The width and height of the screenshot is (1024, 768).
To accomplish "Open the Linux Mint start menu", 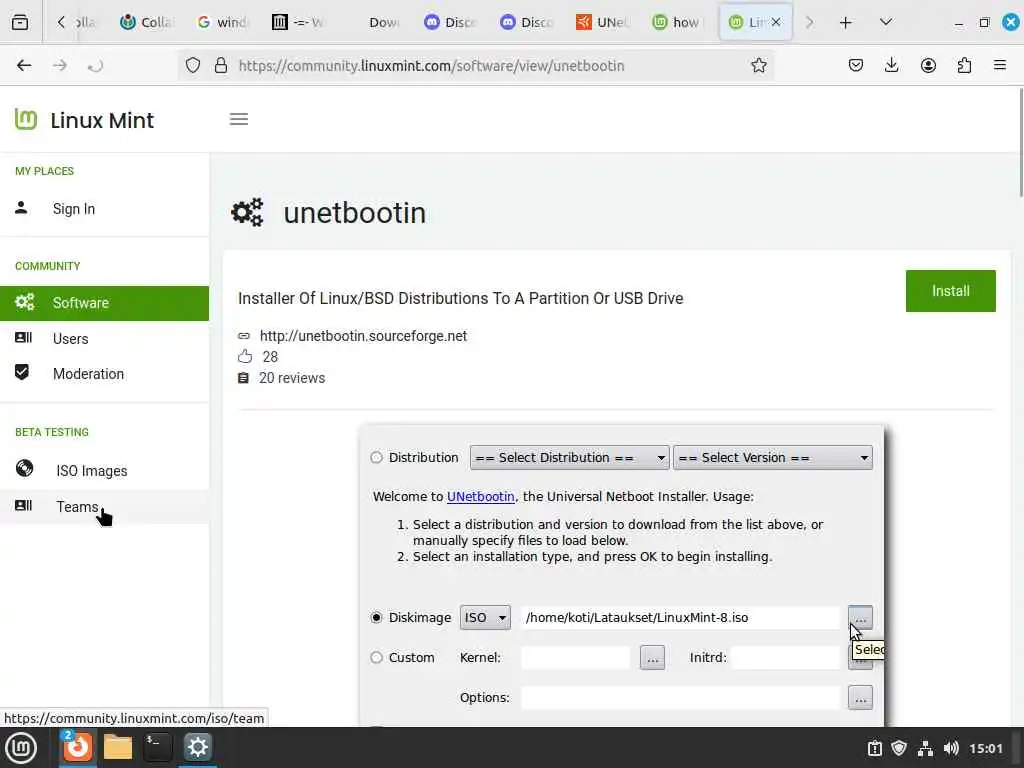I will point(21,748).
